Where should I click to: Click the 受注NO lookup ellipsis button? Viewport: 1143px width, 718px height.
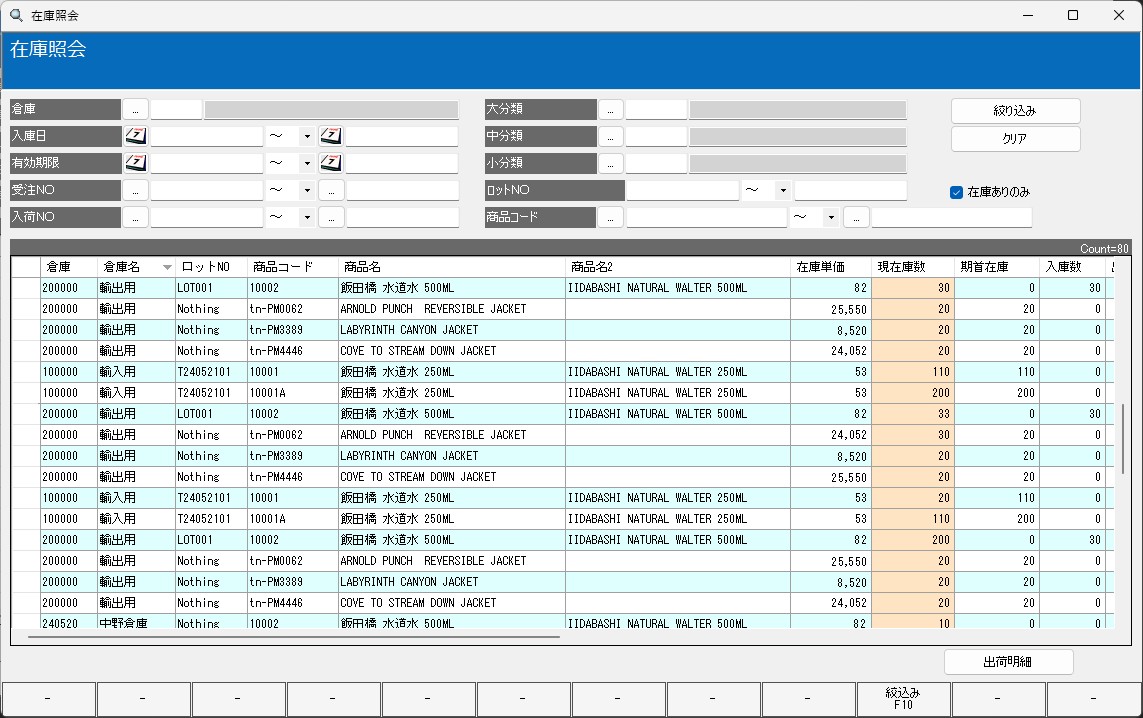(x=136, y=190)
